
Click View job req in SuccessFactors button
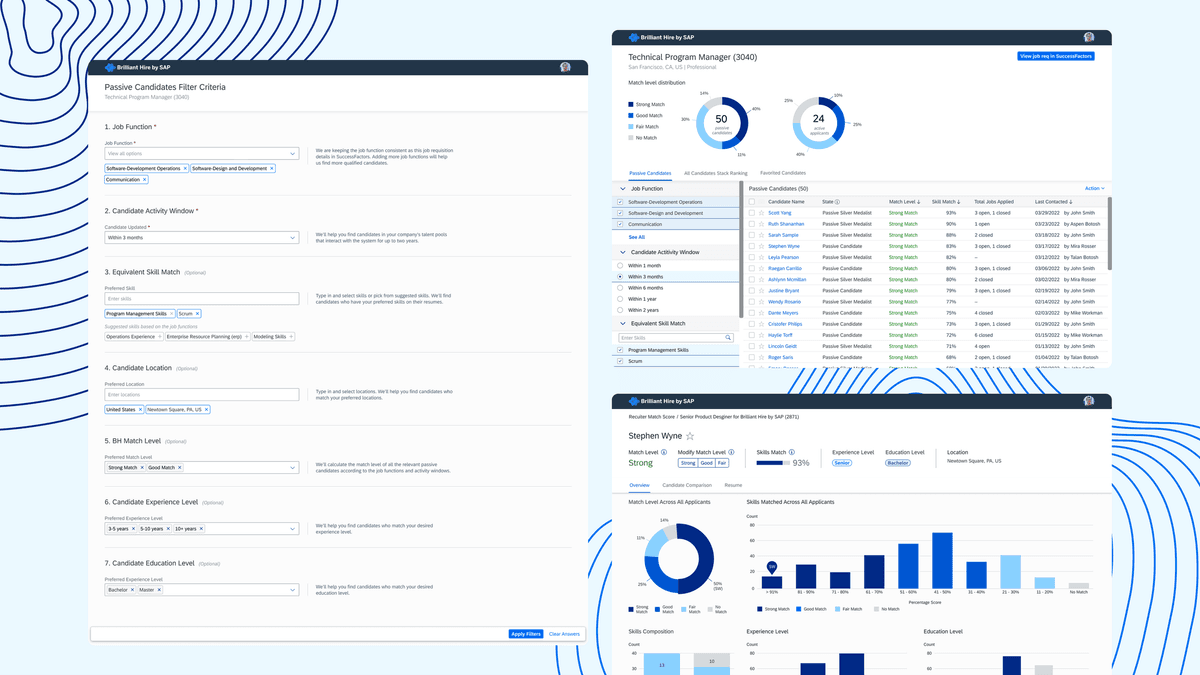(x=1056, y=57)
